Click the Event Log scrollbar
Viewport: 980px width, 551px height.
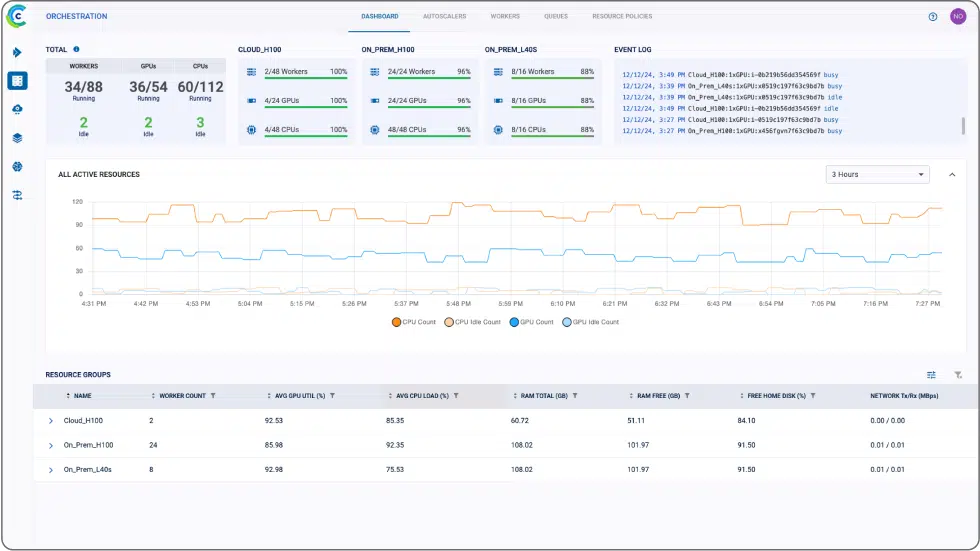(964, 124)
